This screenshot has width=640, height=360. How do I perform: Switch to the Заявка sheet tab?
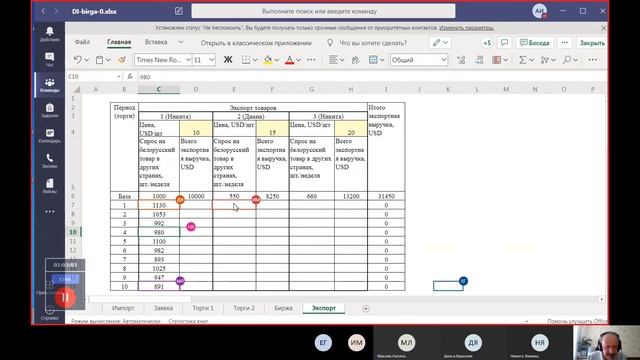tap(163, 308)
